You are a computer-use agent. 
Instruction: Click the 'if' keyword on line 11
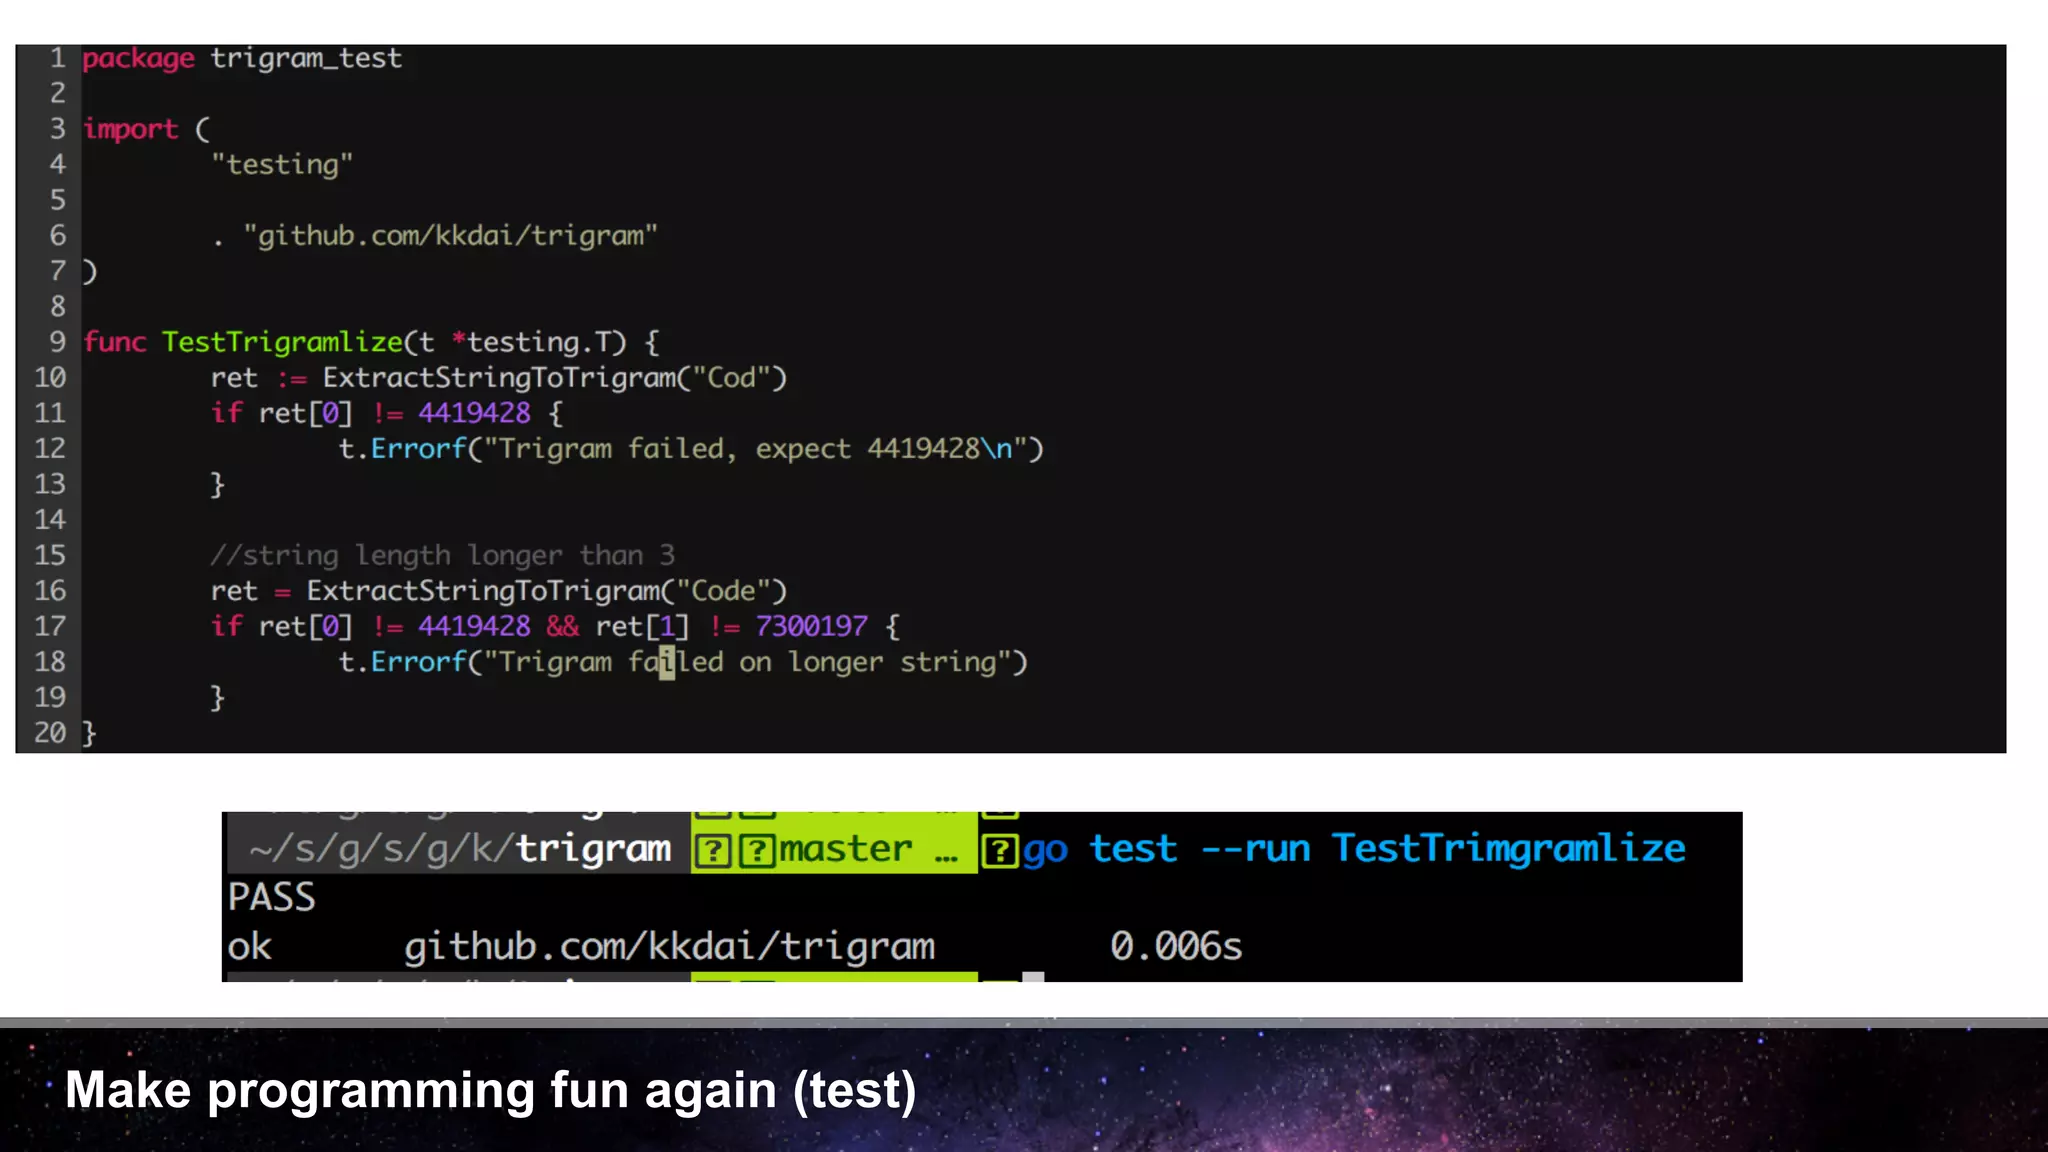tap(226, 413)
